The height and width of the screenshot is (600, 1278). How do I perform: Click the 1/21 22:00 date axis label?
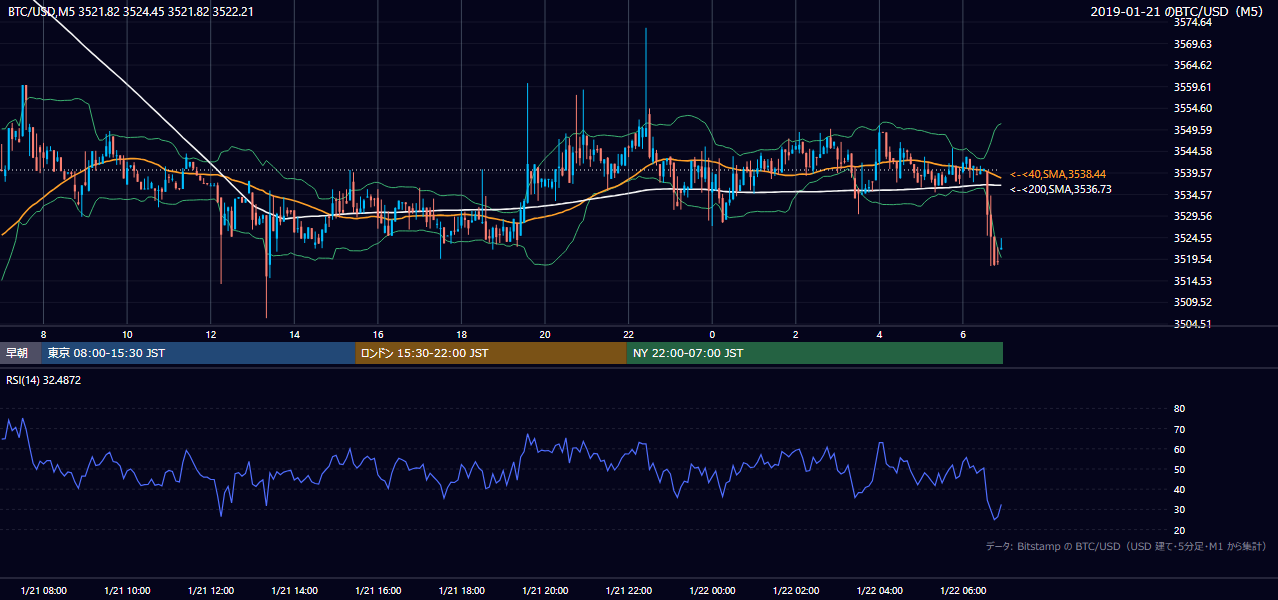coord(629,591)
